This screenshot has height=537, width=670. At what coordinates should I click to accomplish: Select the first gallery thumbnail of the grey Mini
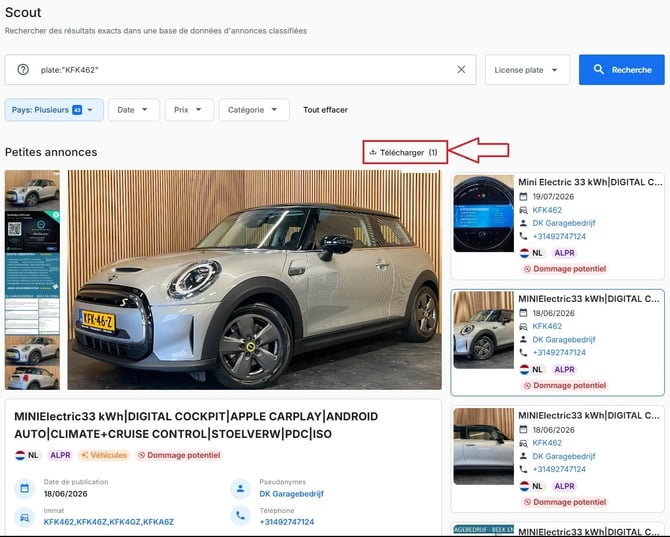[x=32, y=190]
